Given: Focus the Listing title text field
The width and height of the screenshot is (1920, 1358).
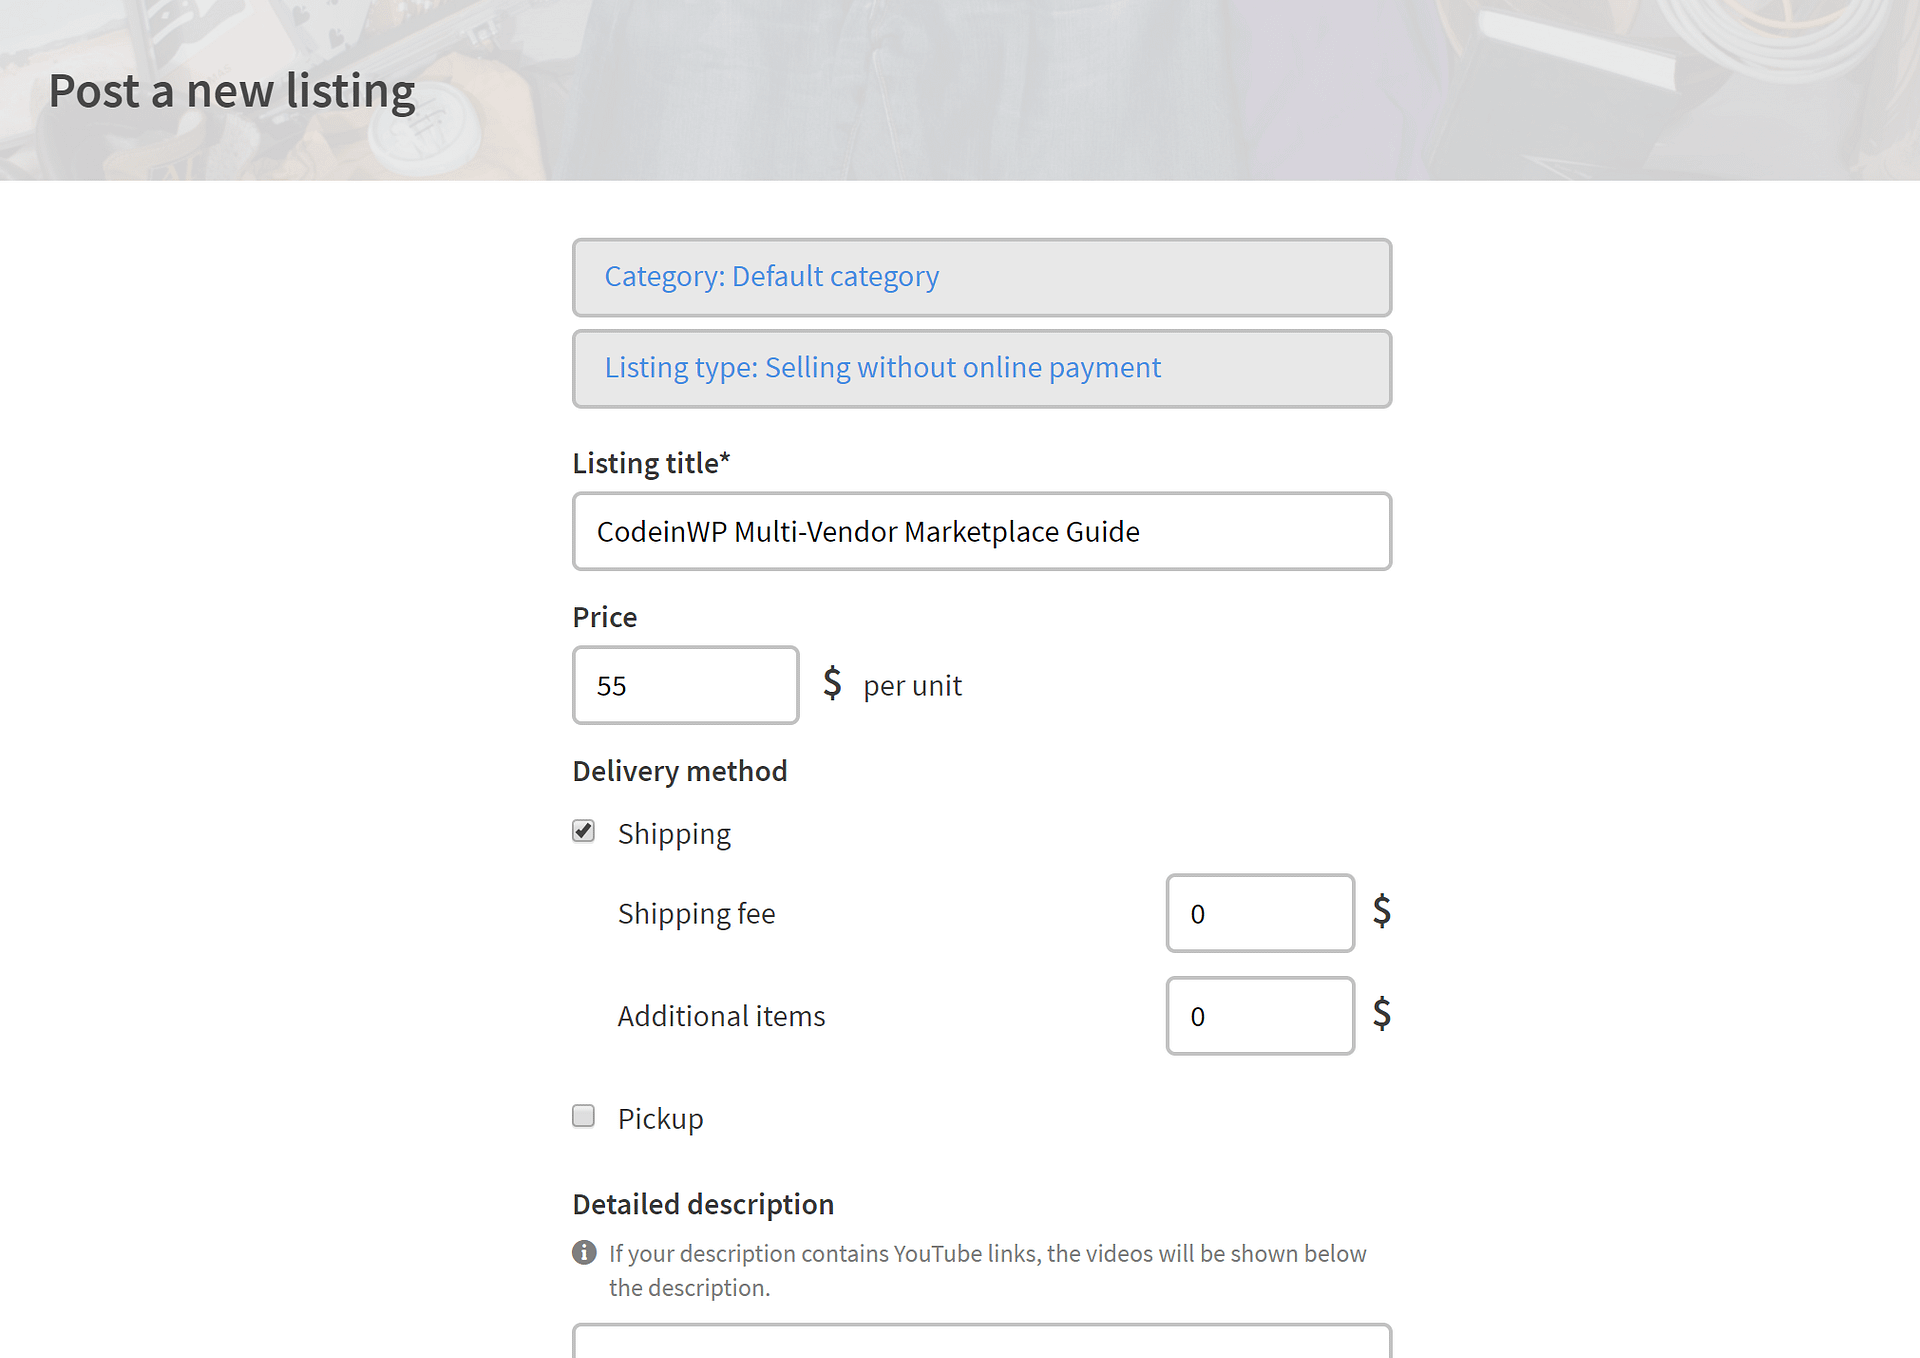Looking at the screenshot, I should (981, 532).
